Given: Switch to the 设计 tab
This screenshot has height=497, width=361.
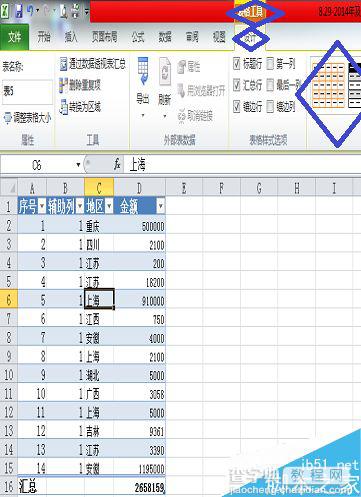Looking at the screenshot, I should point(250,38).
